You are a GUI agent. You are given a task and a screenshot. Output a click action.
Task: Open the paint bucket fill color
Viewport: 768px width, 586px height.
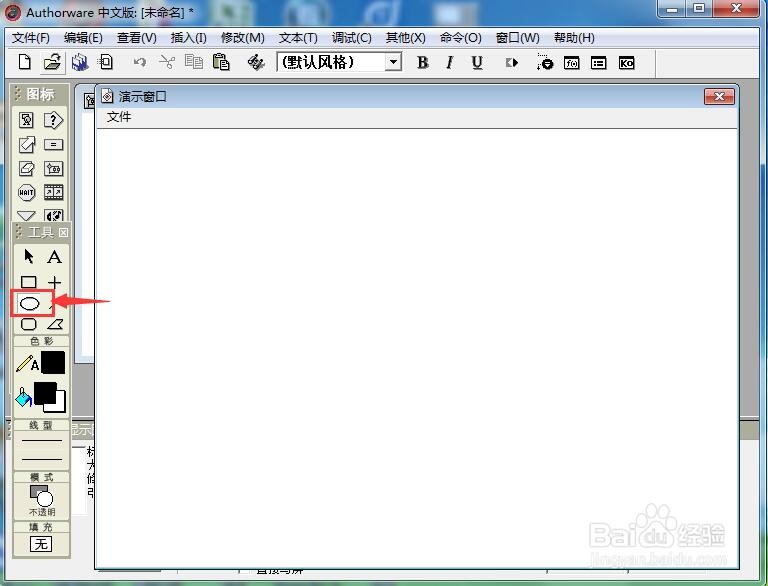tap(24, 398)
